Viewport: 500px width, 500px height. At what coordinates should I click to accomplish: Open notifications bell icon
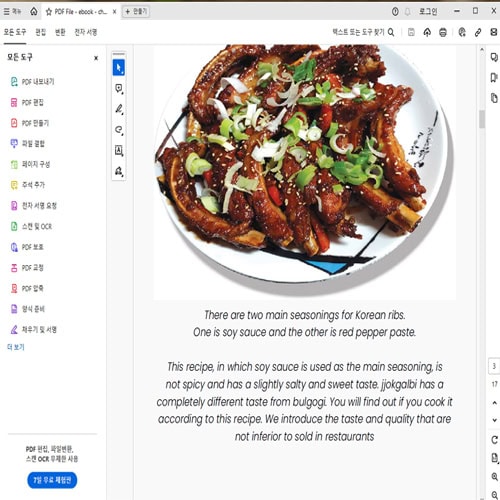407,12
